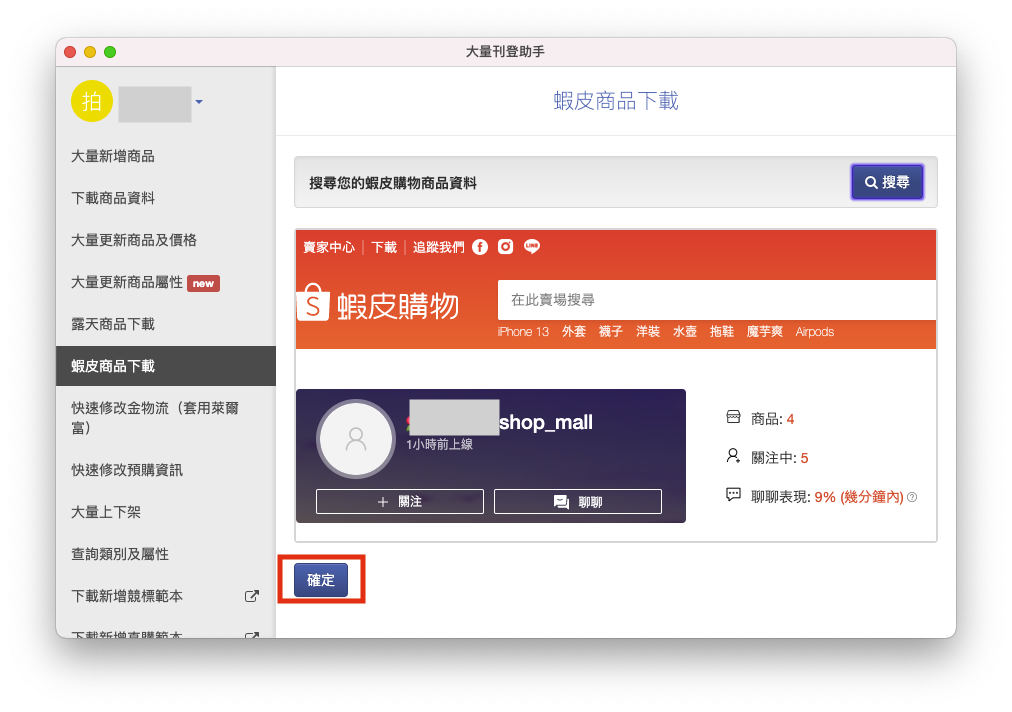Click the LINE icon in Shopee header
The width and height of the screenshot is (1012, 712).
point(532,247)
